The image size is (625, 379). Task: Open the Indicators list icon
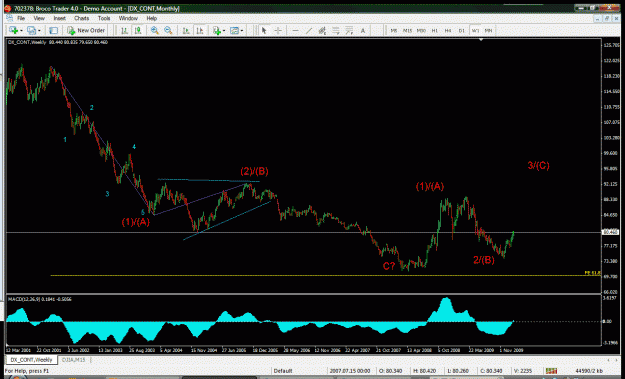pyautogui.click(x=216, y=30)
